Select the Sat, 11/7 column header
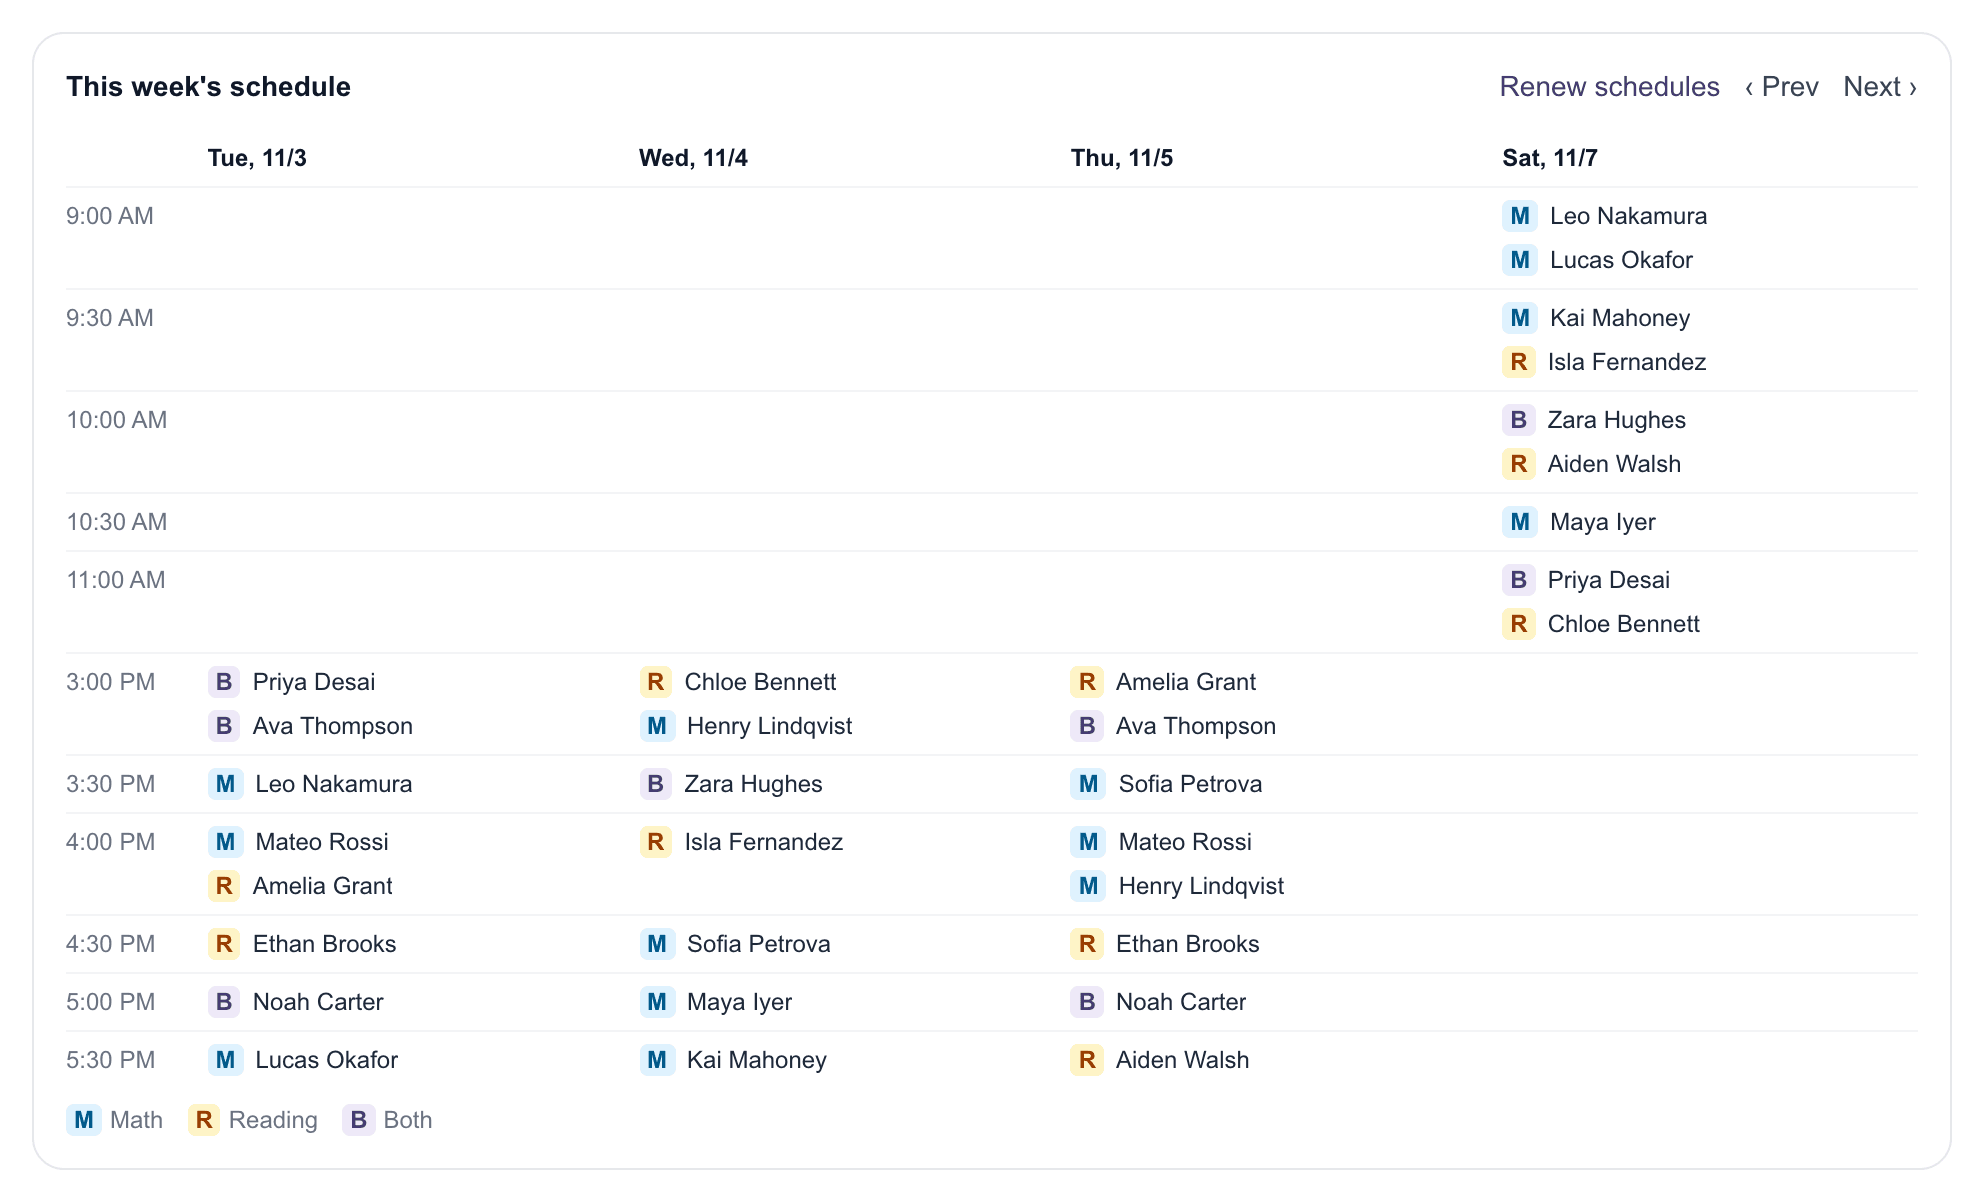The height and width of the screenshot is (1202, 1984). coord(1550,158)
